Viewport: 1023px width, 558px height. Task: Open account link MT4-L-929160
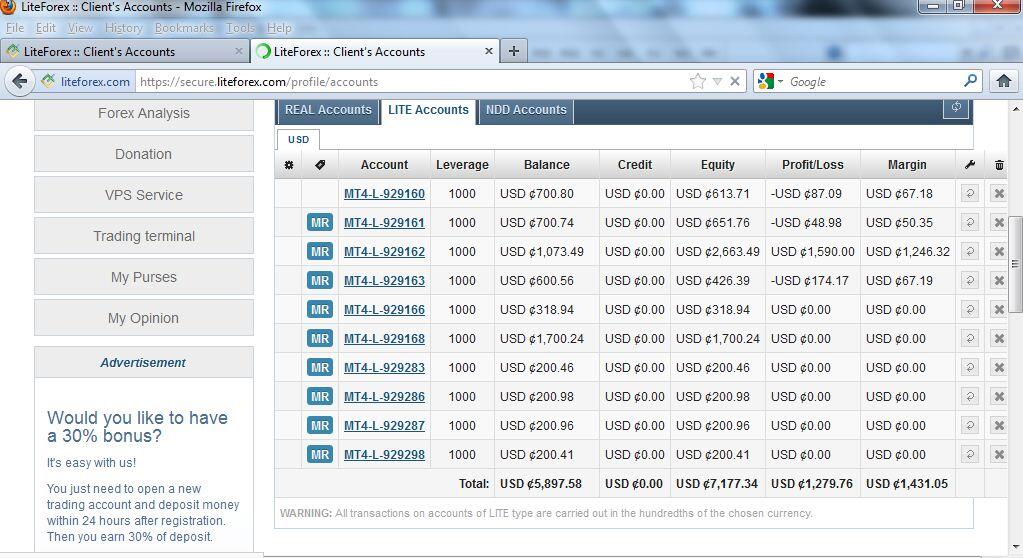coord(384,194)
